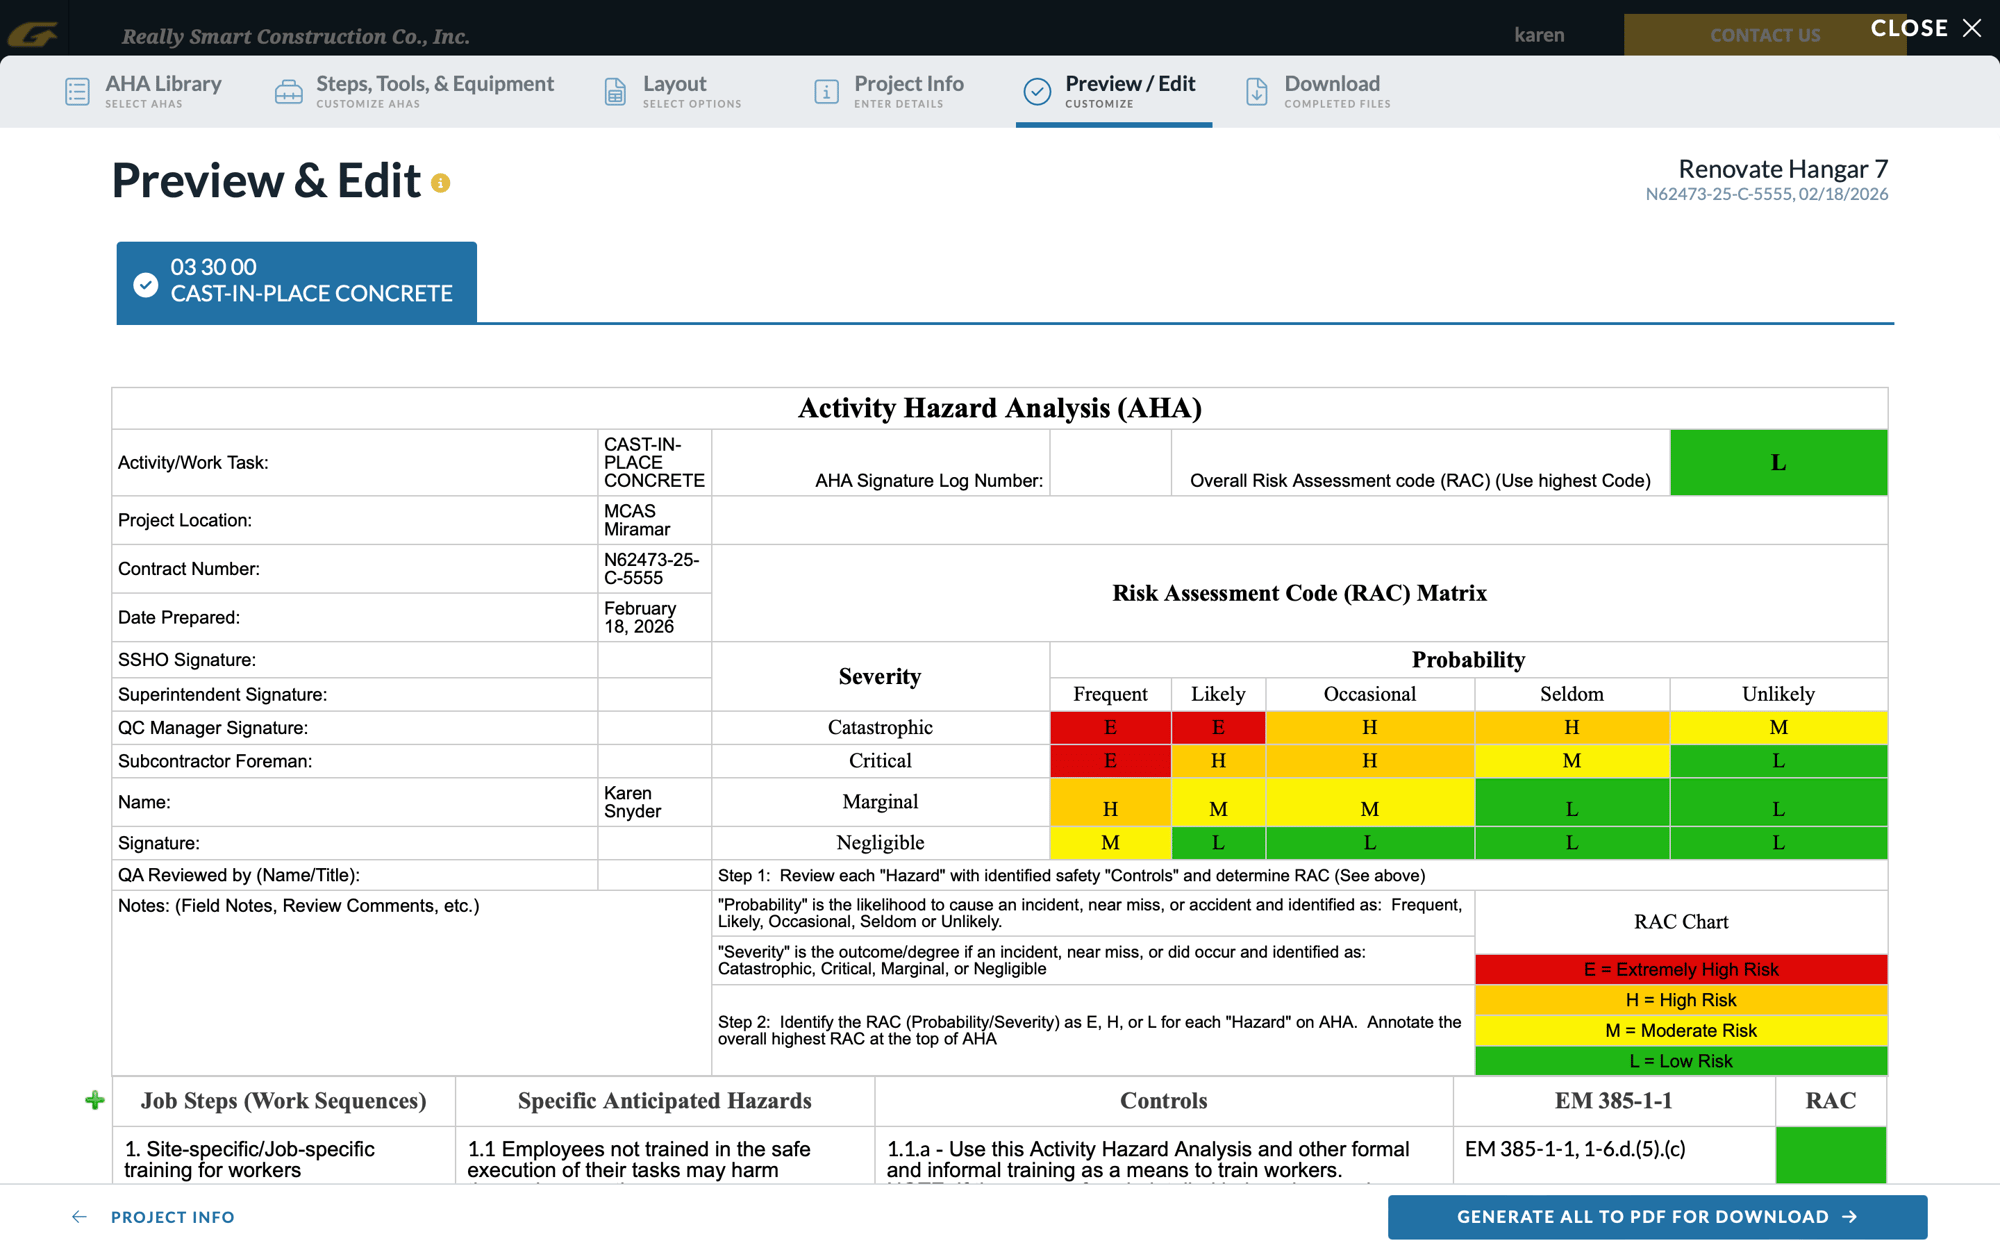Click the SSHO Signature blank cell

pos(654,660)
